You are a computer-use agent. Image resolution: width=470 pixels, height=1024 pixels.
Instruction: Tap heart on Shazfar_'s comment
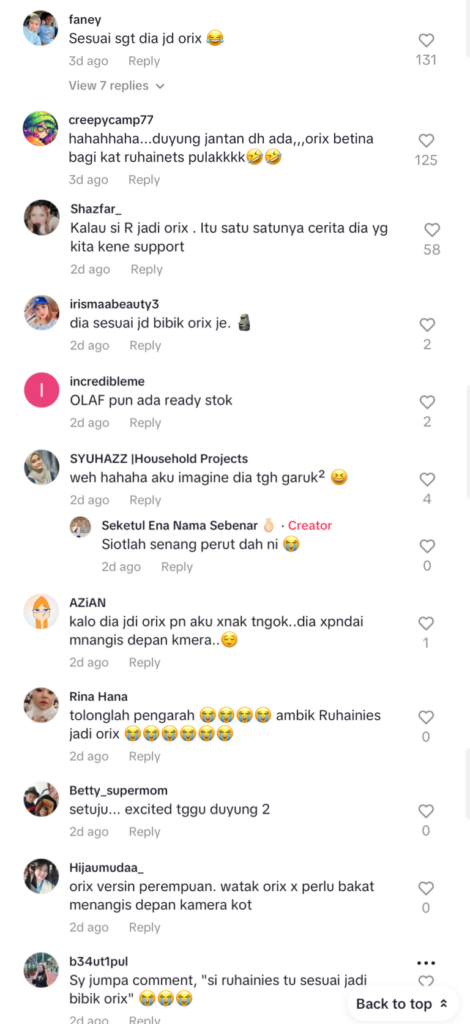click(x=432, y=230)
